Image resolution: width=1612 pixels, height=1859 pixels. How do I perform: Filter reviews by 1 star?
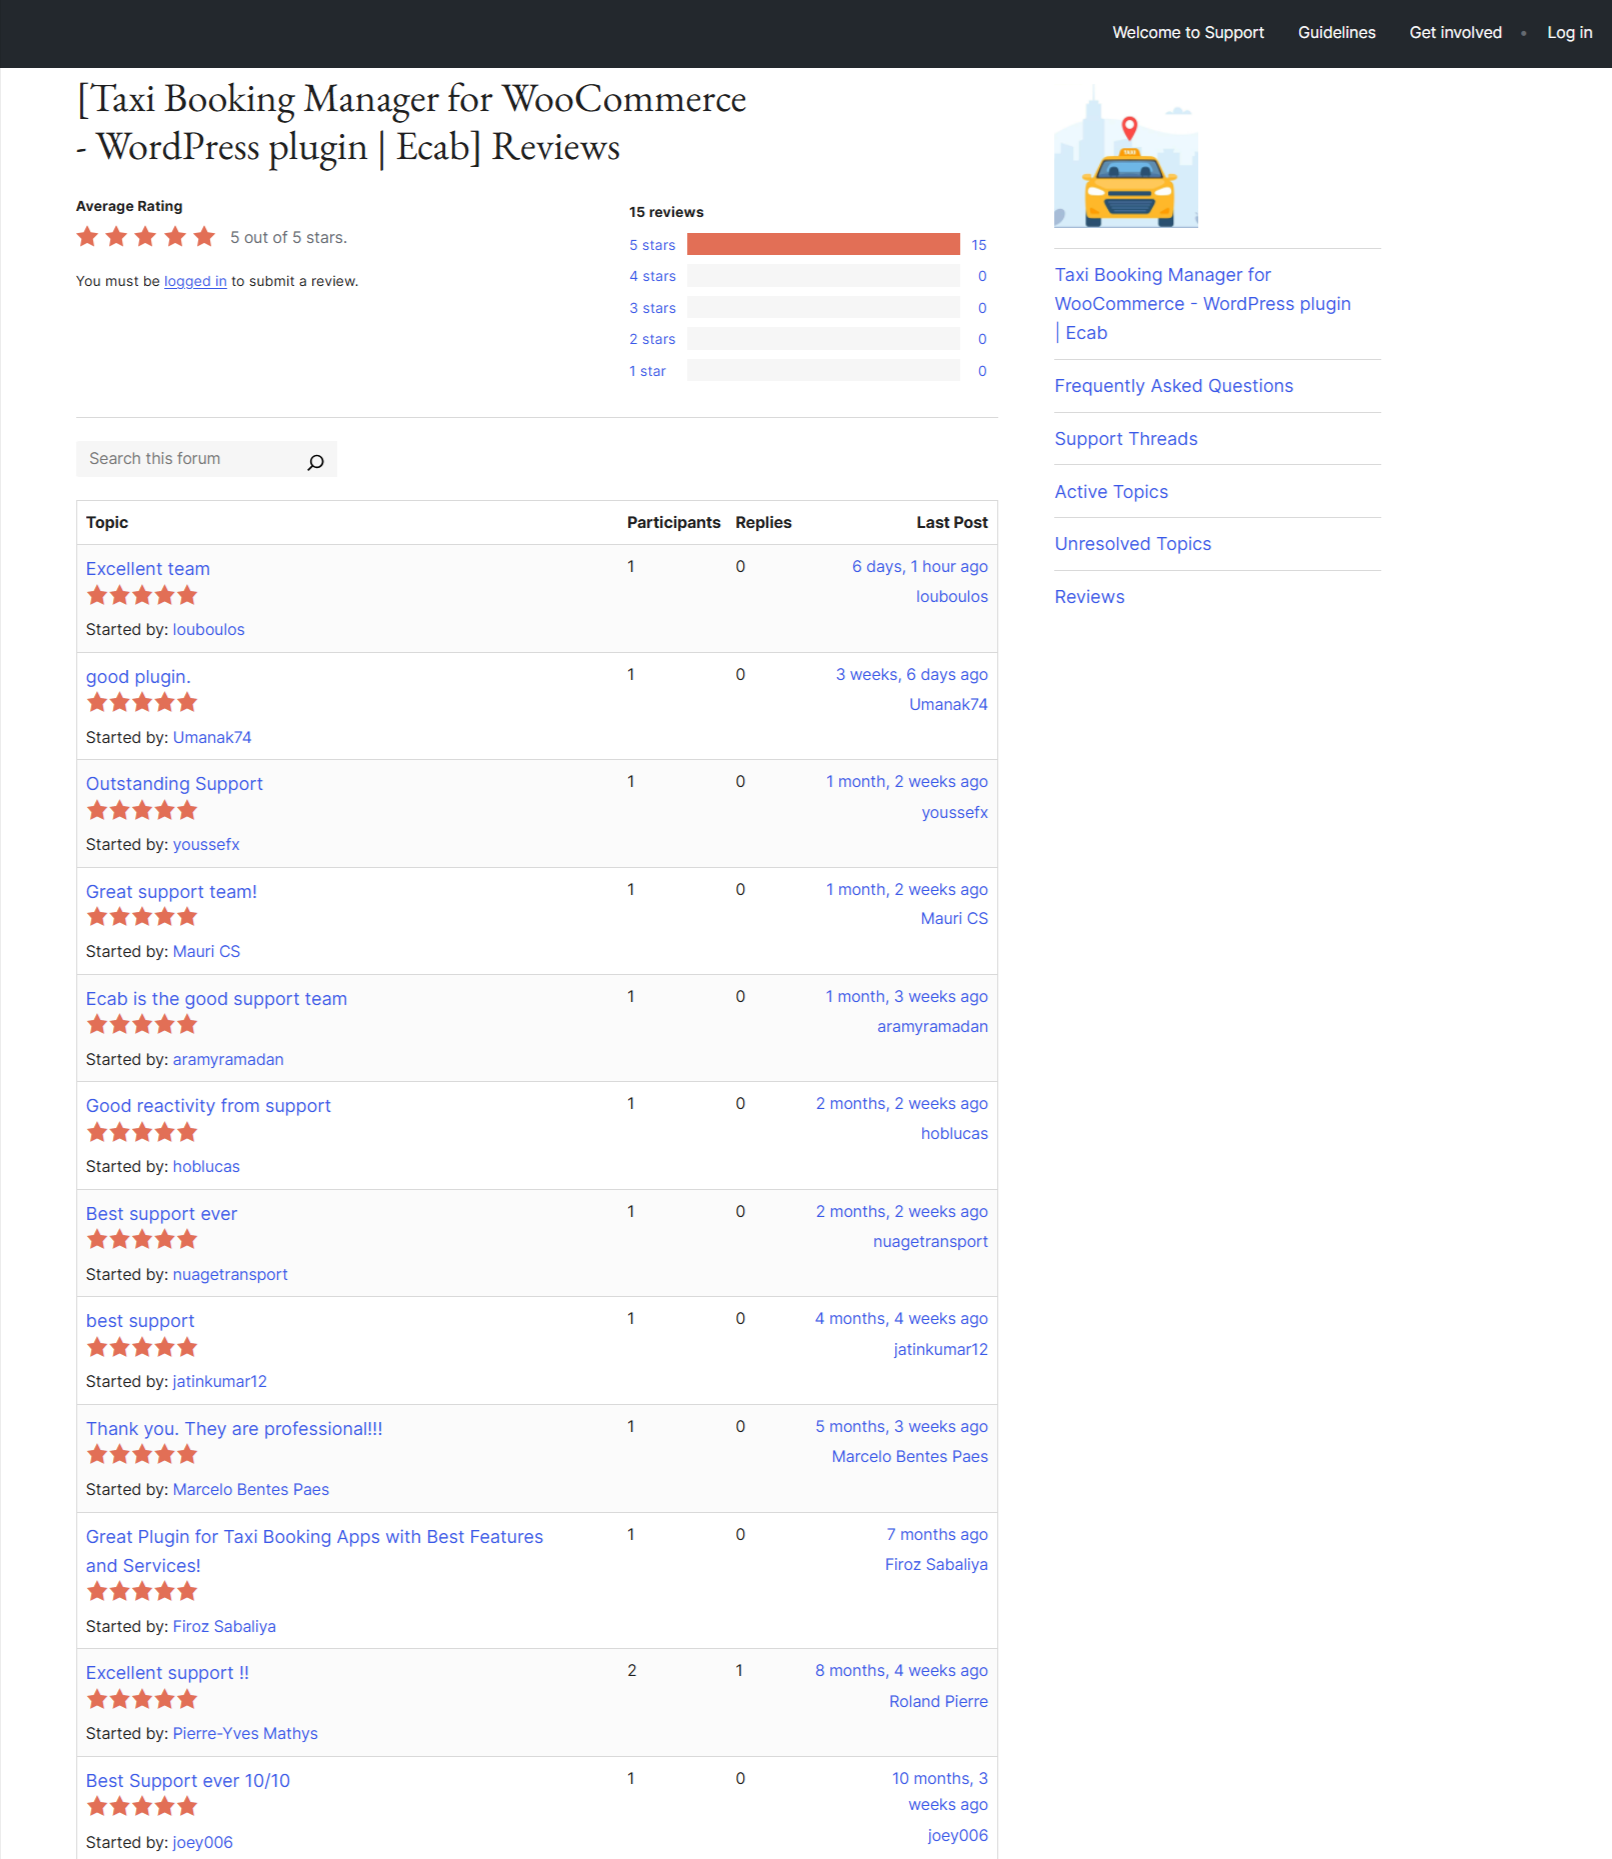(x=647, y=371)
